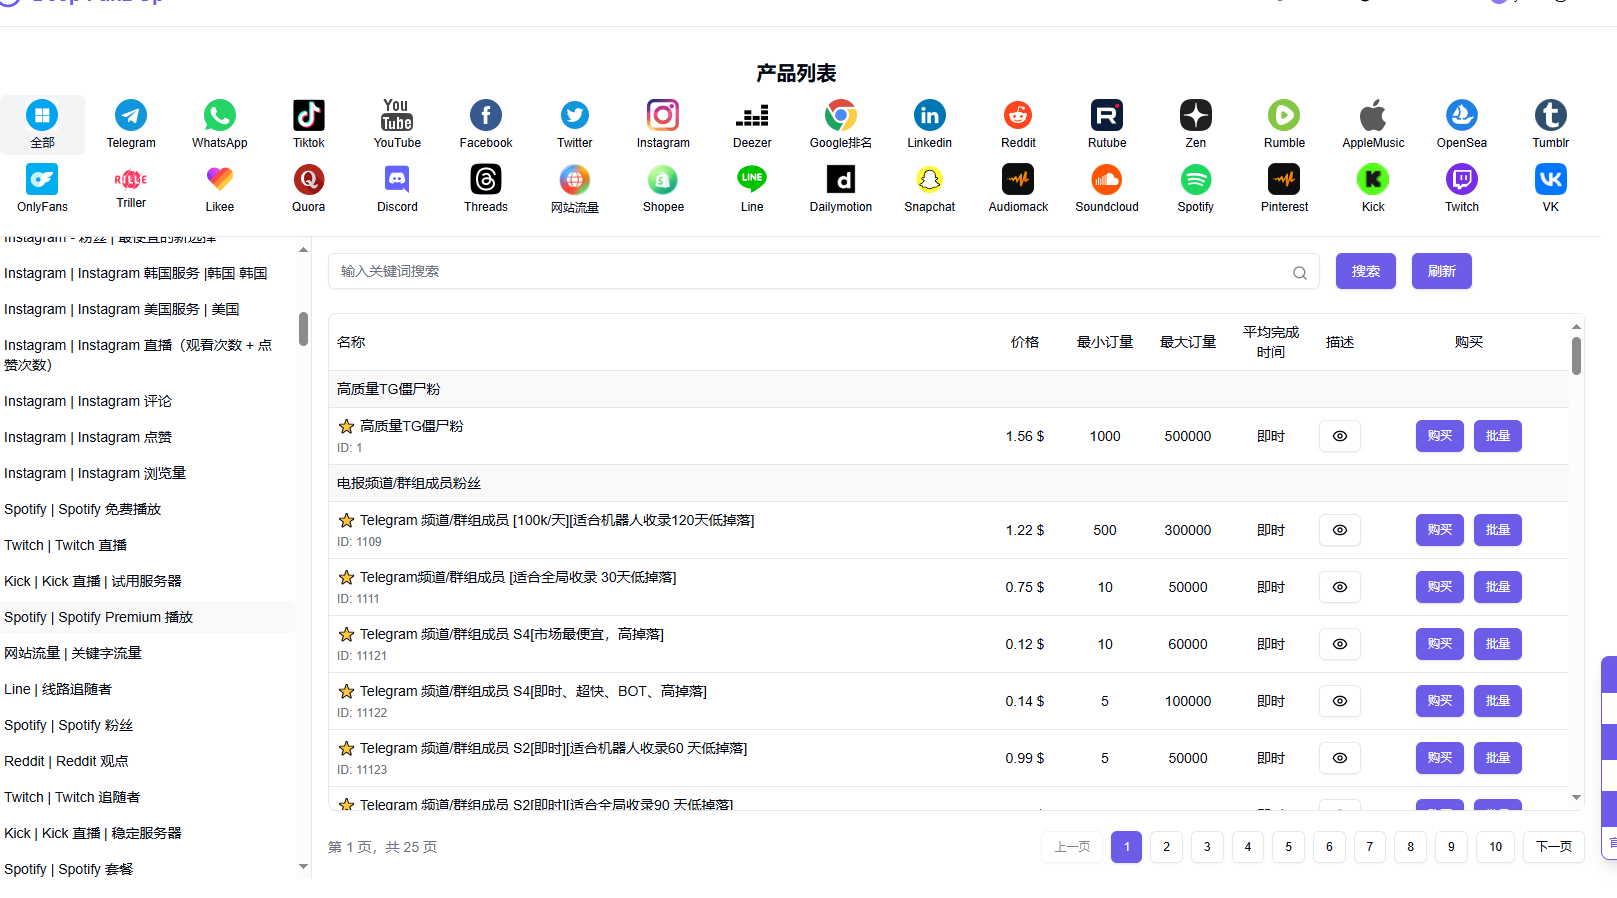
Task: Favorite star for 高质量TG僵尸粉 ID 1
Action: (346, 426)
